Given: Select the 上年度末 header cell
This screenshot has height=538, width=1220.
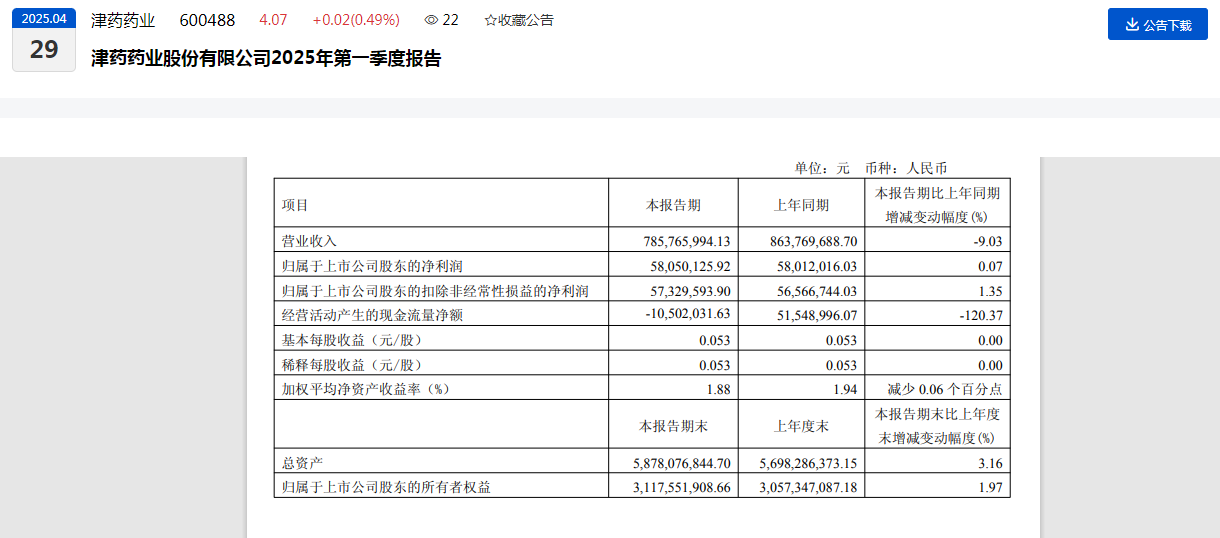Looking at the screenshot, I should click(801, 425).
